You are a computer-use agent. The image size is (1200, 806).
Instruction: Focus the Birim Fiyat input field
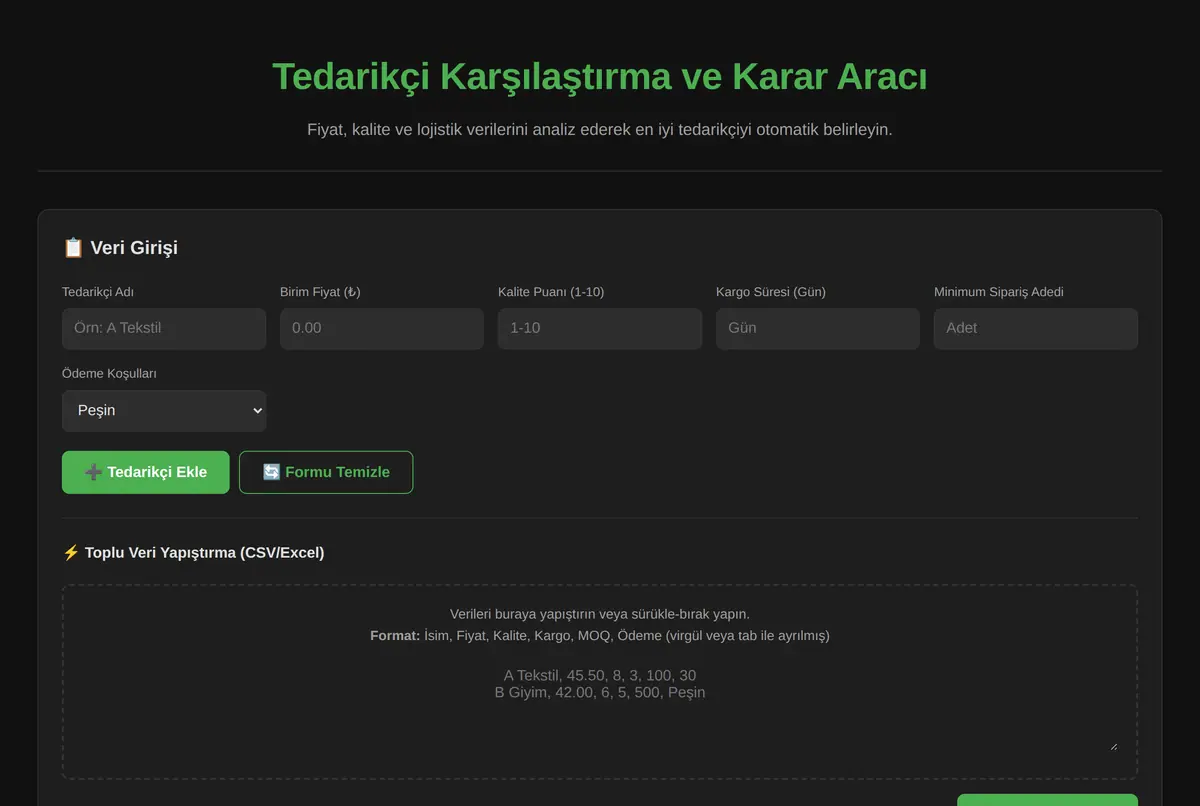click(382, 328)
